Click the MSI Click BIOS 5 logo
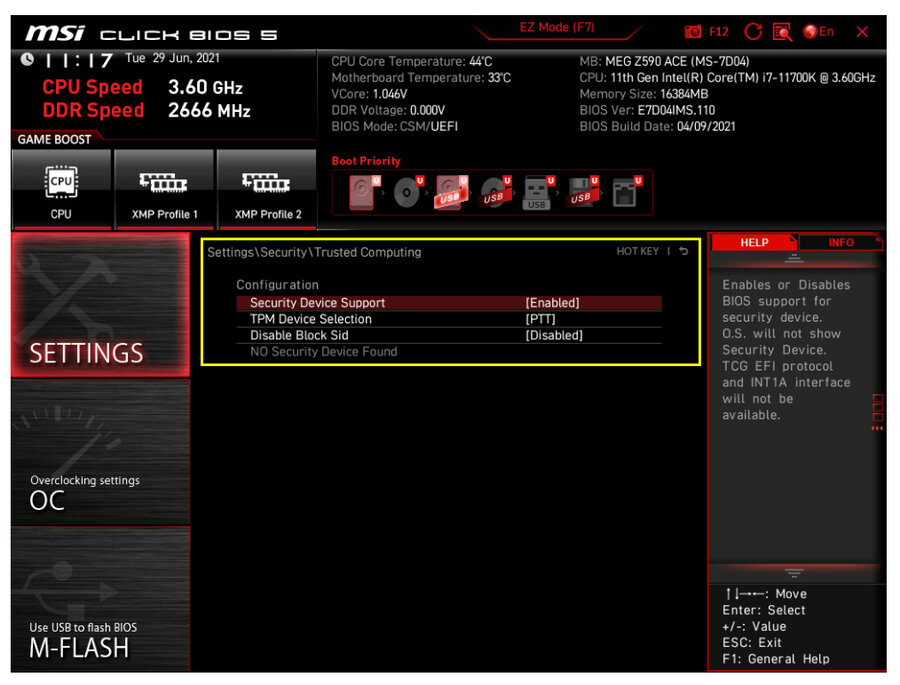Image resolution: width=900 pixels, height=685 pixels. (x=151, y=33)
